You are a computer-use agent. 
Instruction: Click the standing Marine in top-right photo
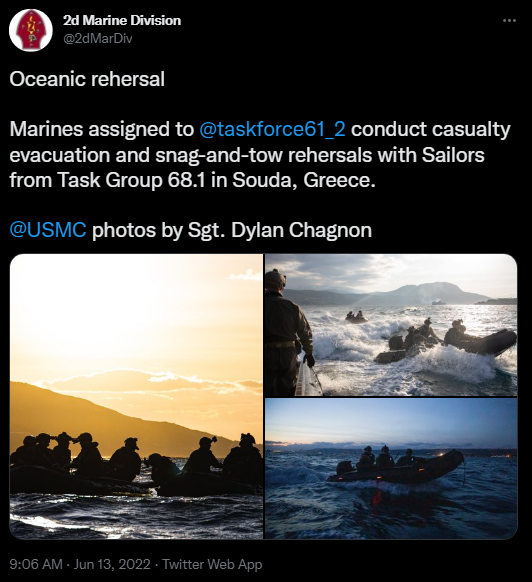pyautogui.click(x=289, y=332)
